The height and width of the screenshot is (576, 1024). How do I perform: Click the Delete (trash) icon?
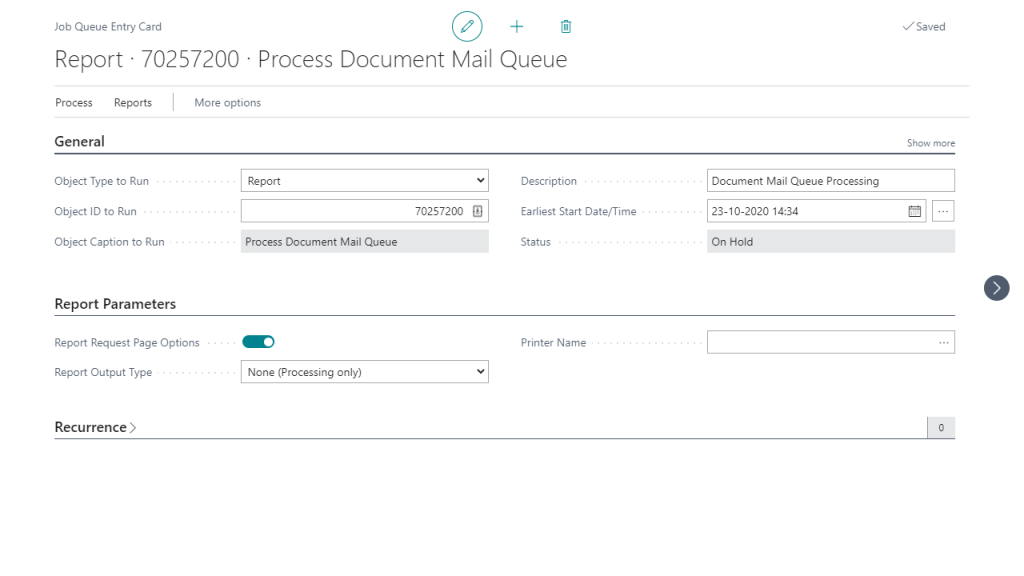(x=565, y=26)
